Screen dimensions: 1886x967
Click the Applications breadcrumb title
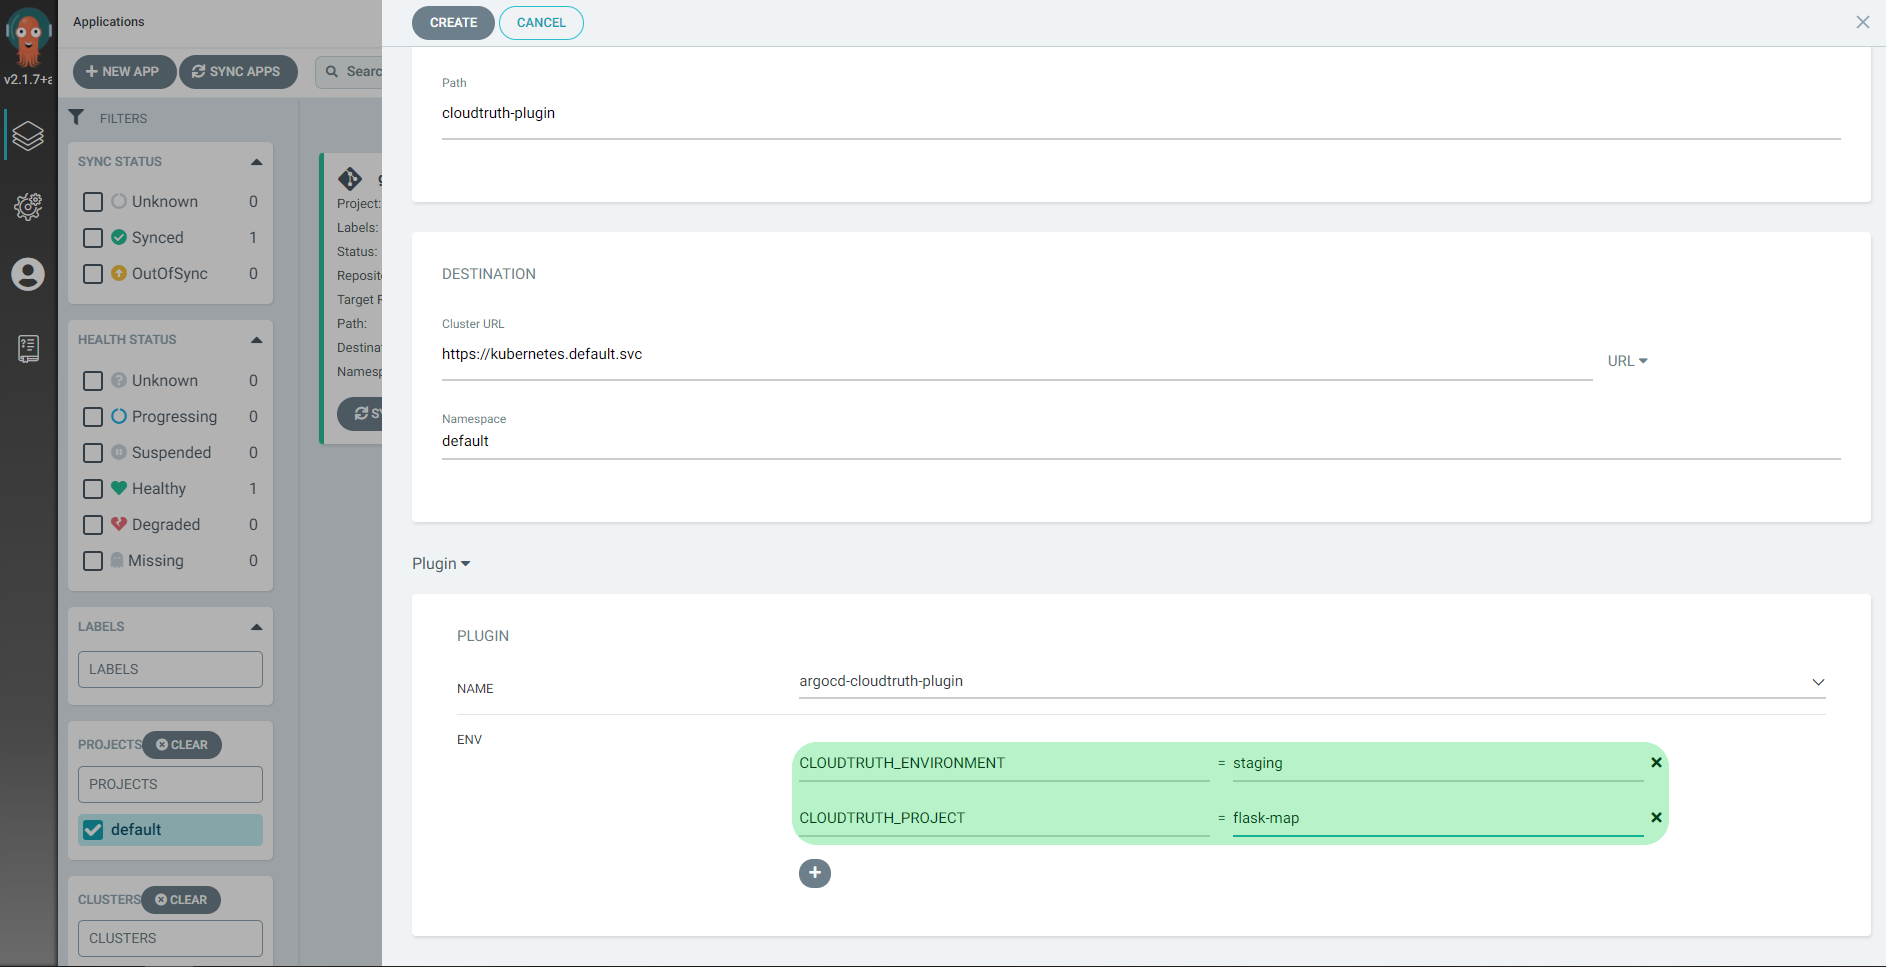[108, 22]
